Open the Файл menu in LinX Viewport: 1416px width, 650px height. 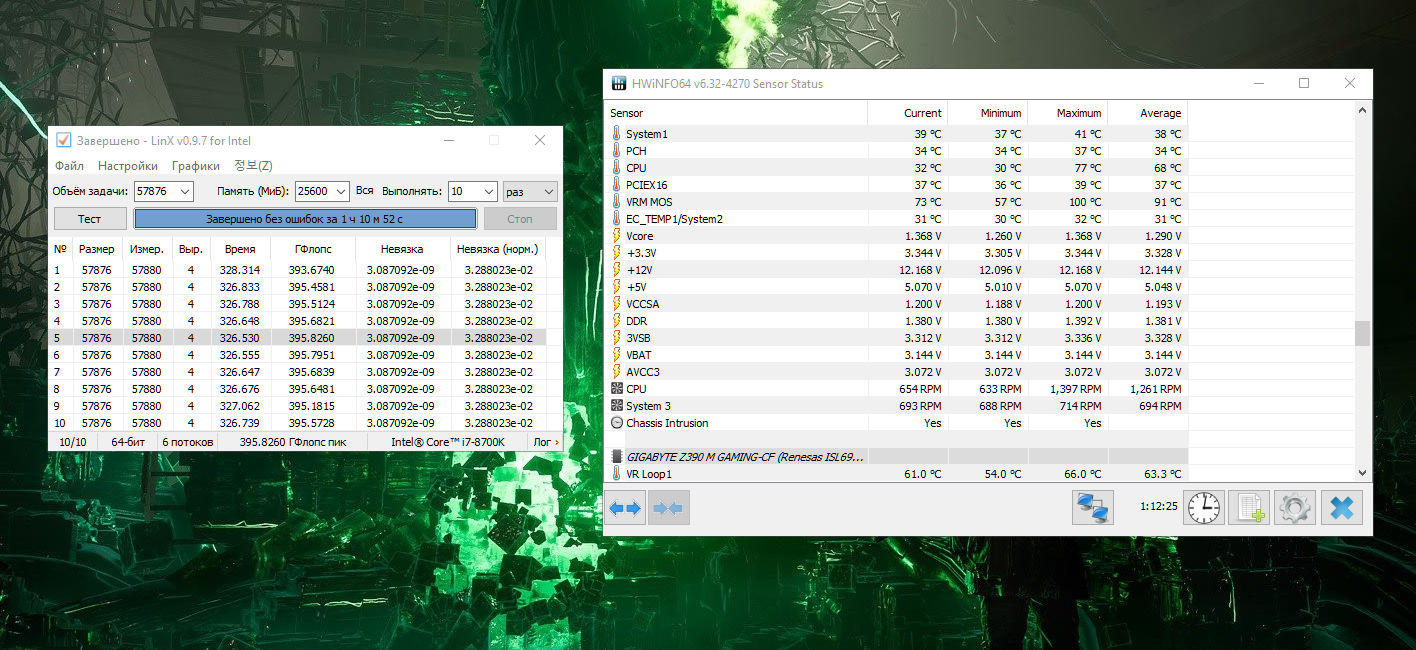pyautogui.click(x=69, y=166)
